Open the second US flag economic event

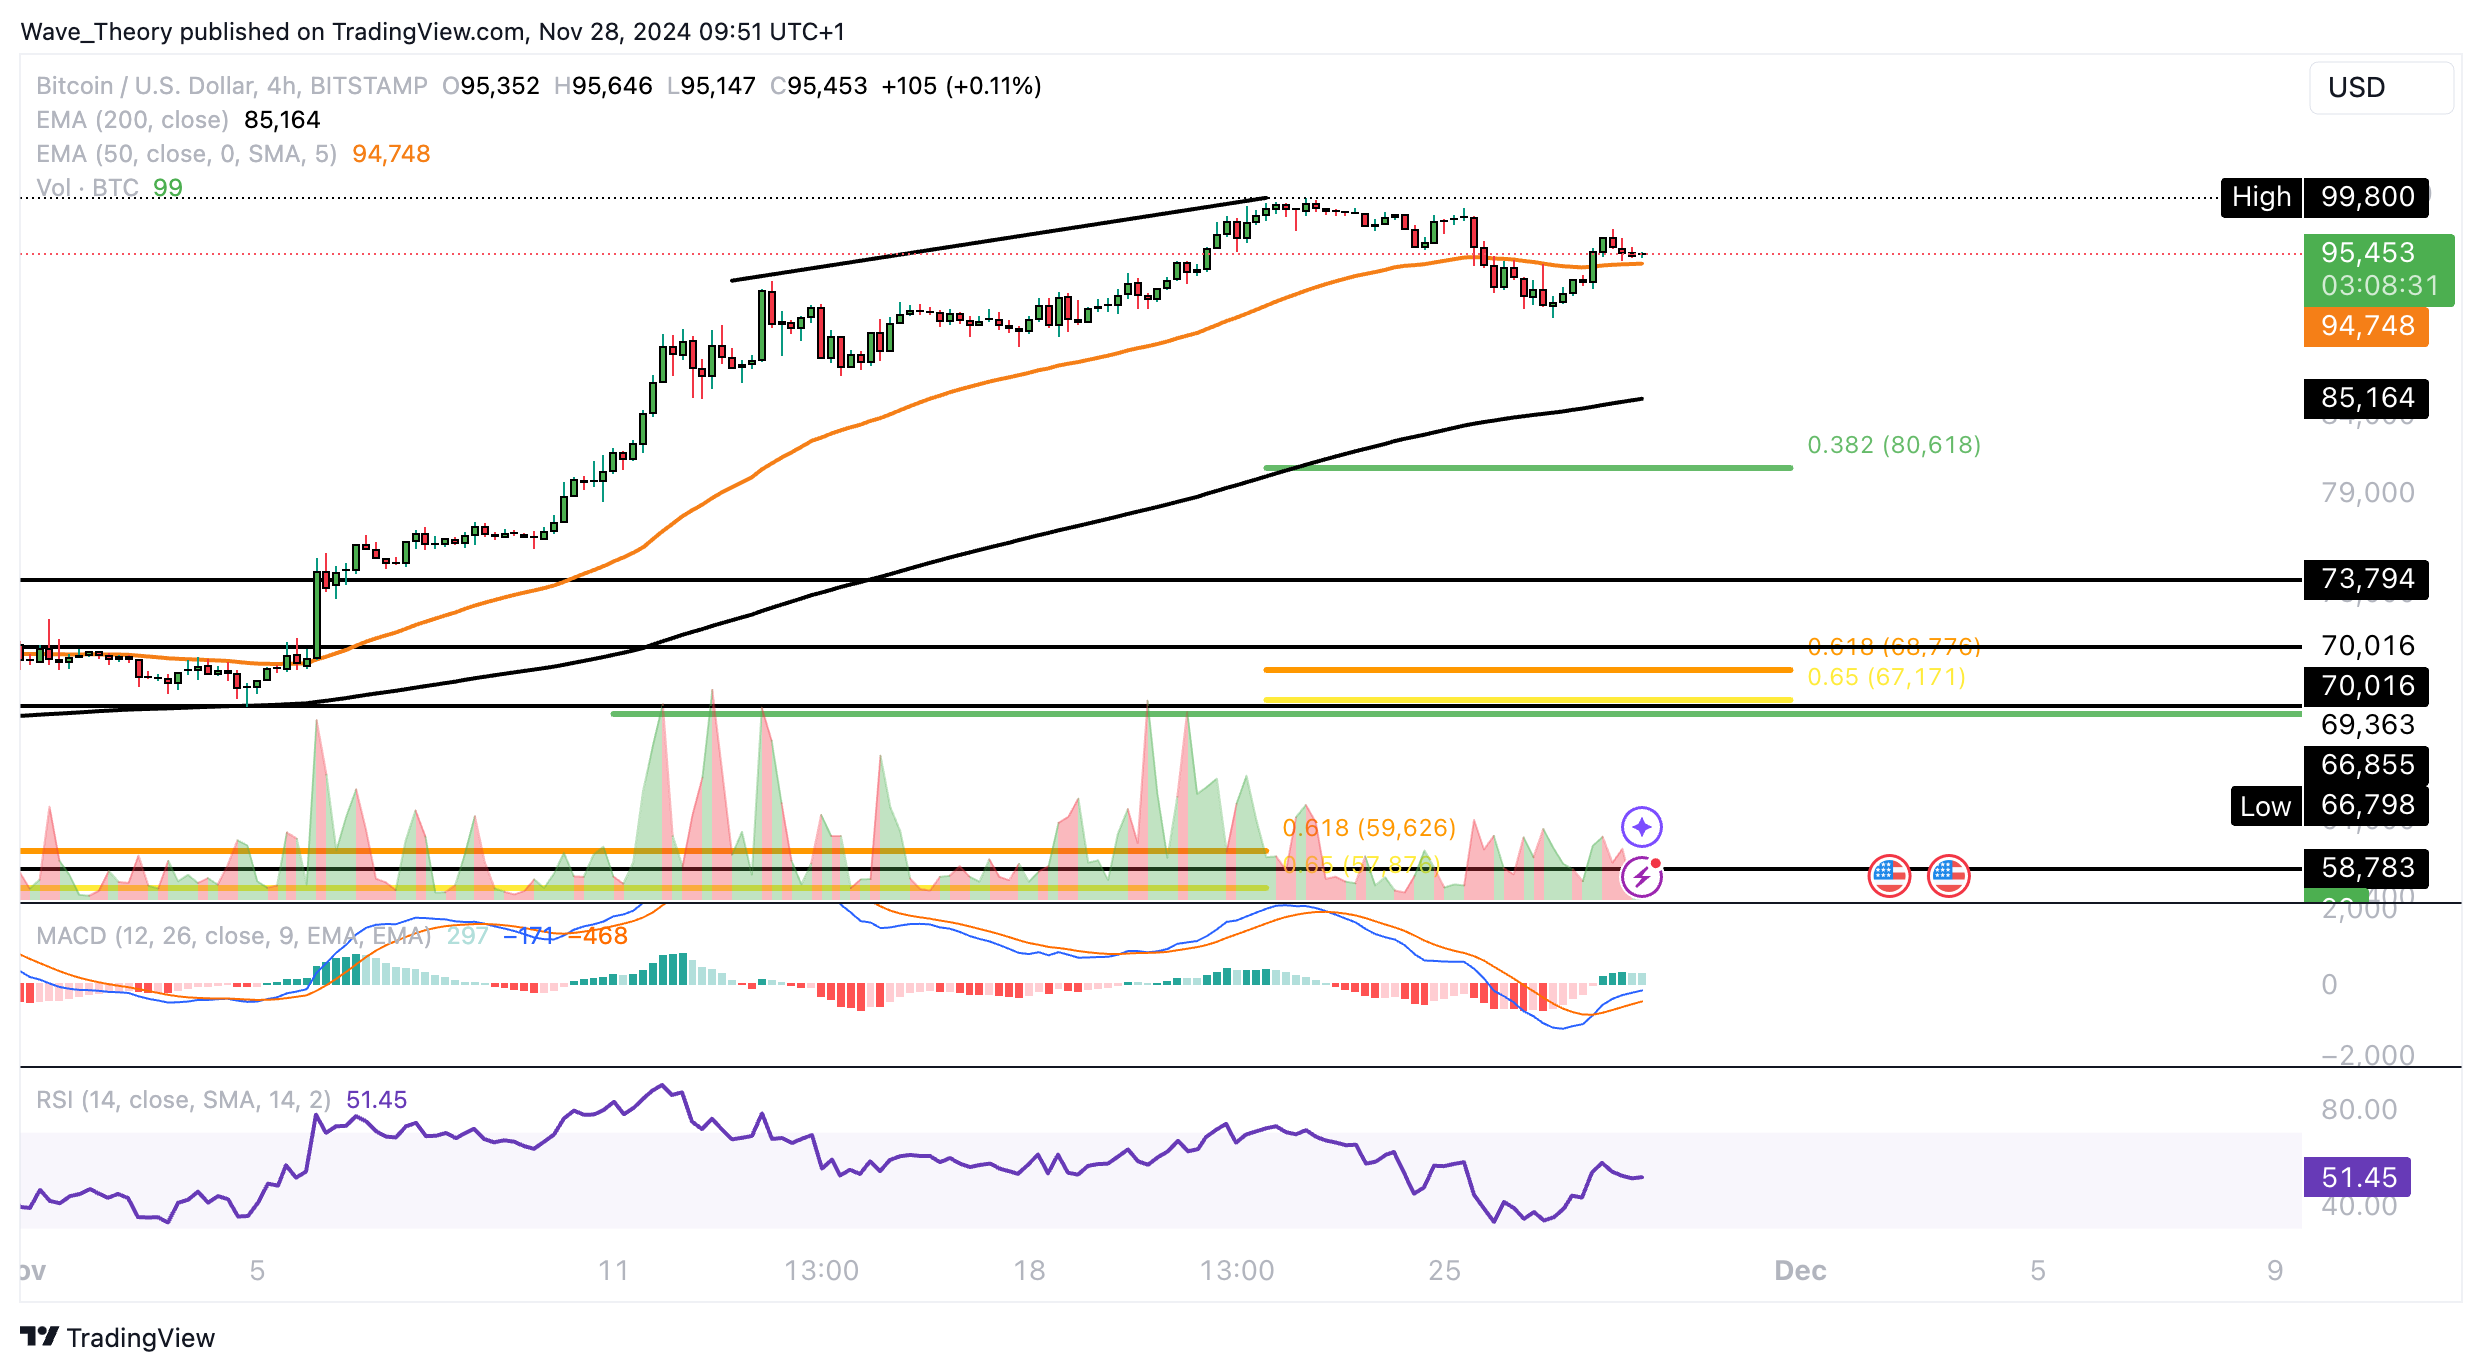coord(1948,876)
